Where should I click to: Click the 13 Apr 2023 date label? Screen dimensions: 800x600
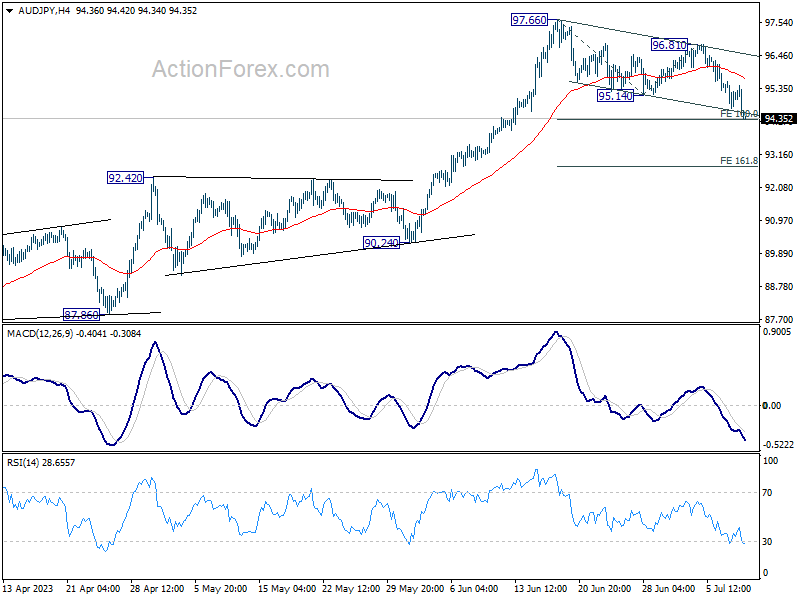tap(28, 589)
